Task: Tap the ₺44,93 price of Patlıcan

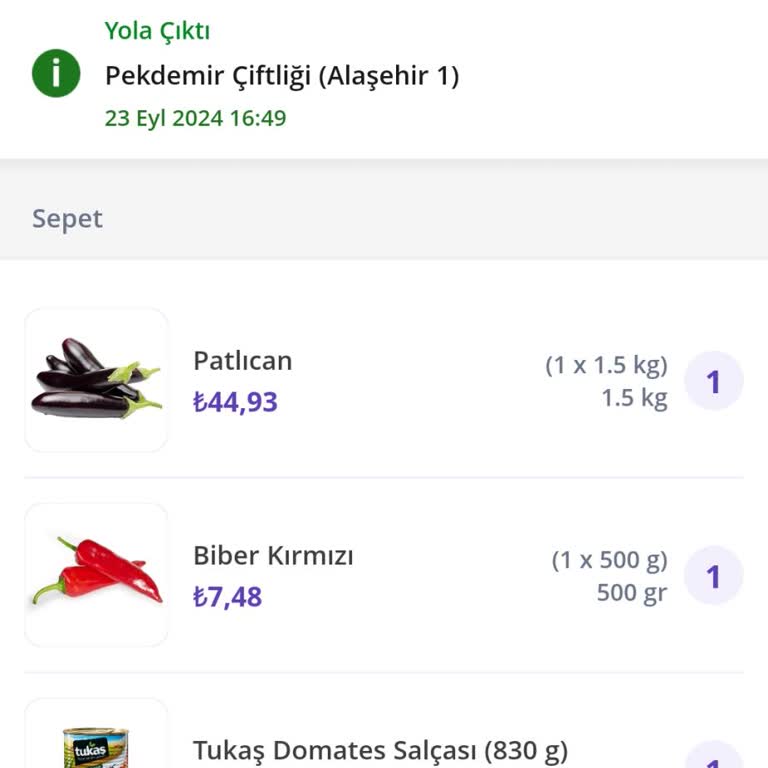Action: [x=236, y=402]
